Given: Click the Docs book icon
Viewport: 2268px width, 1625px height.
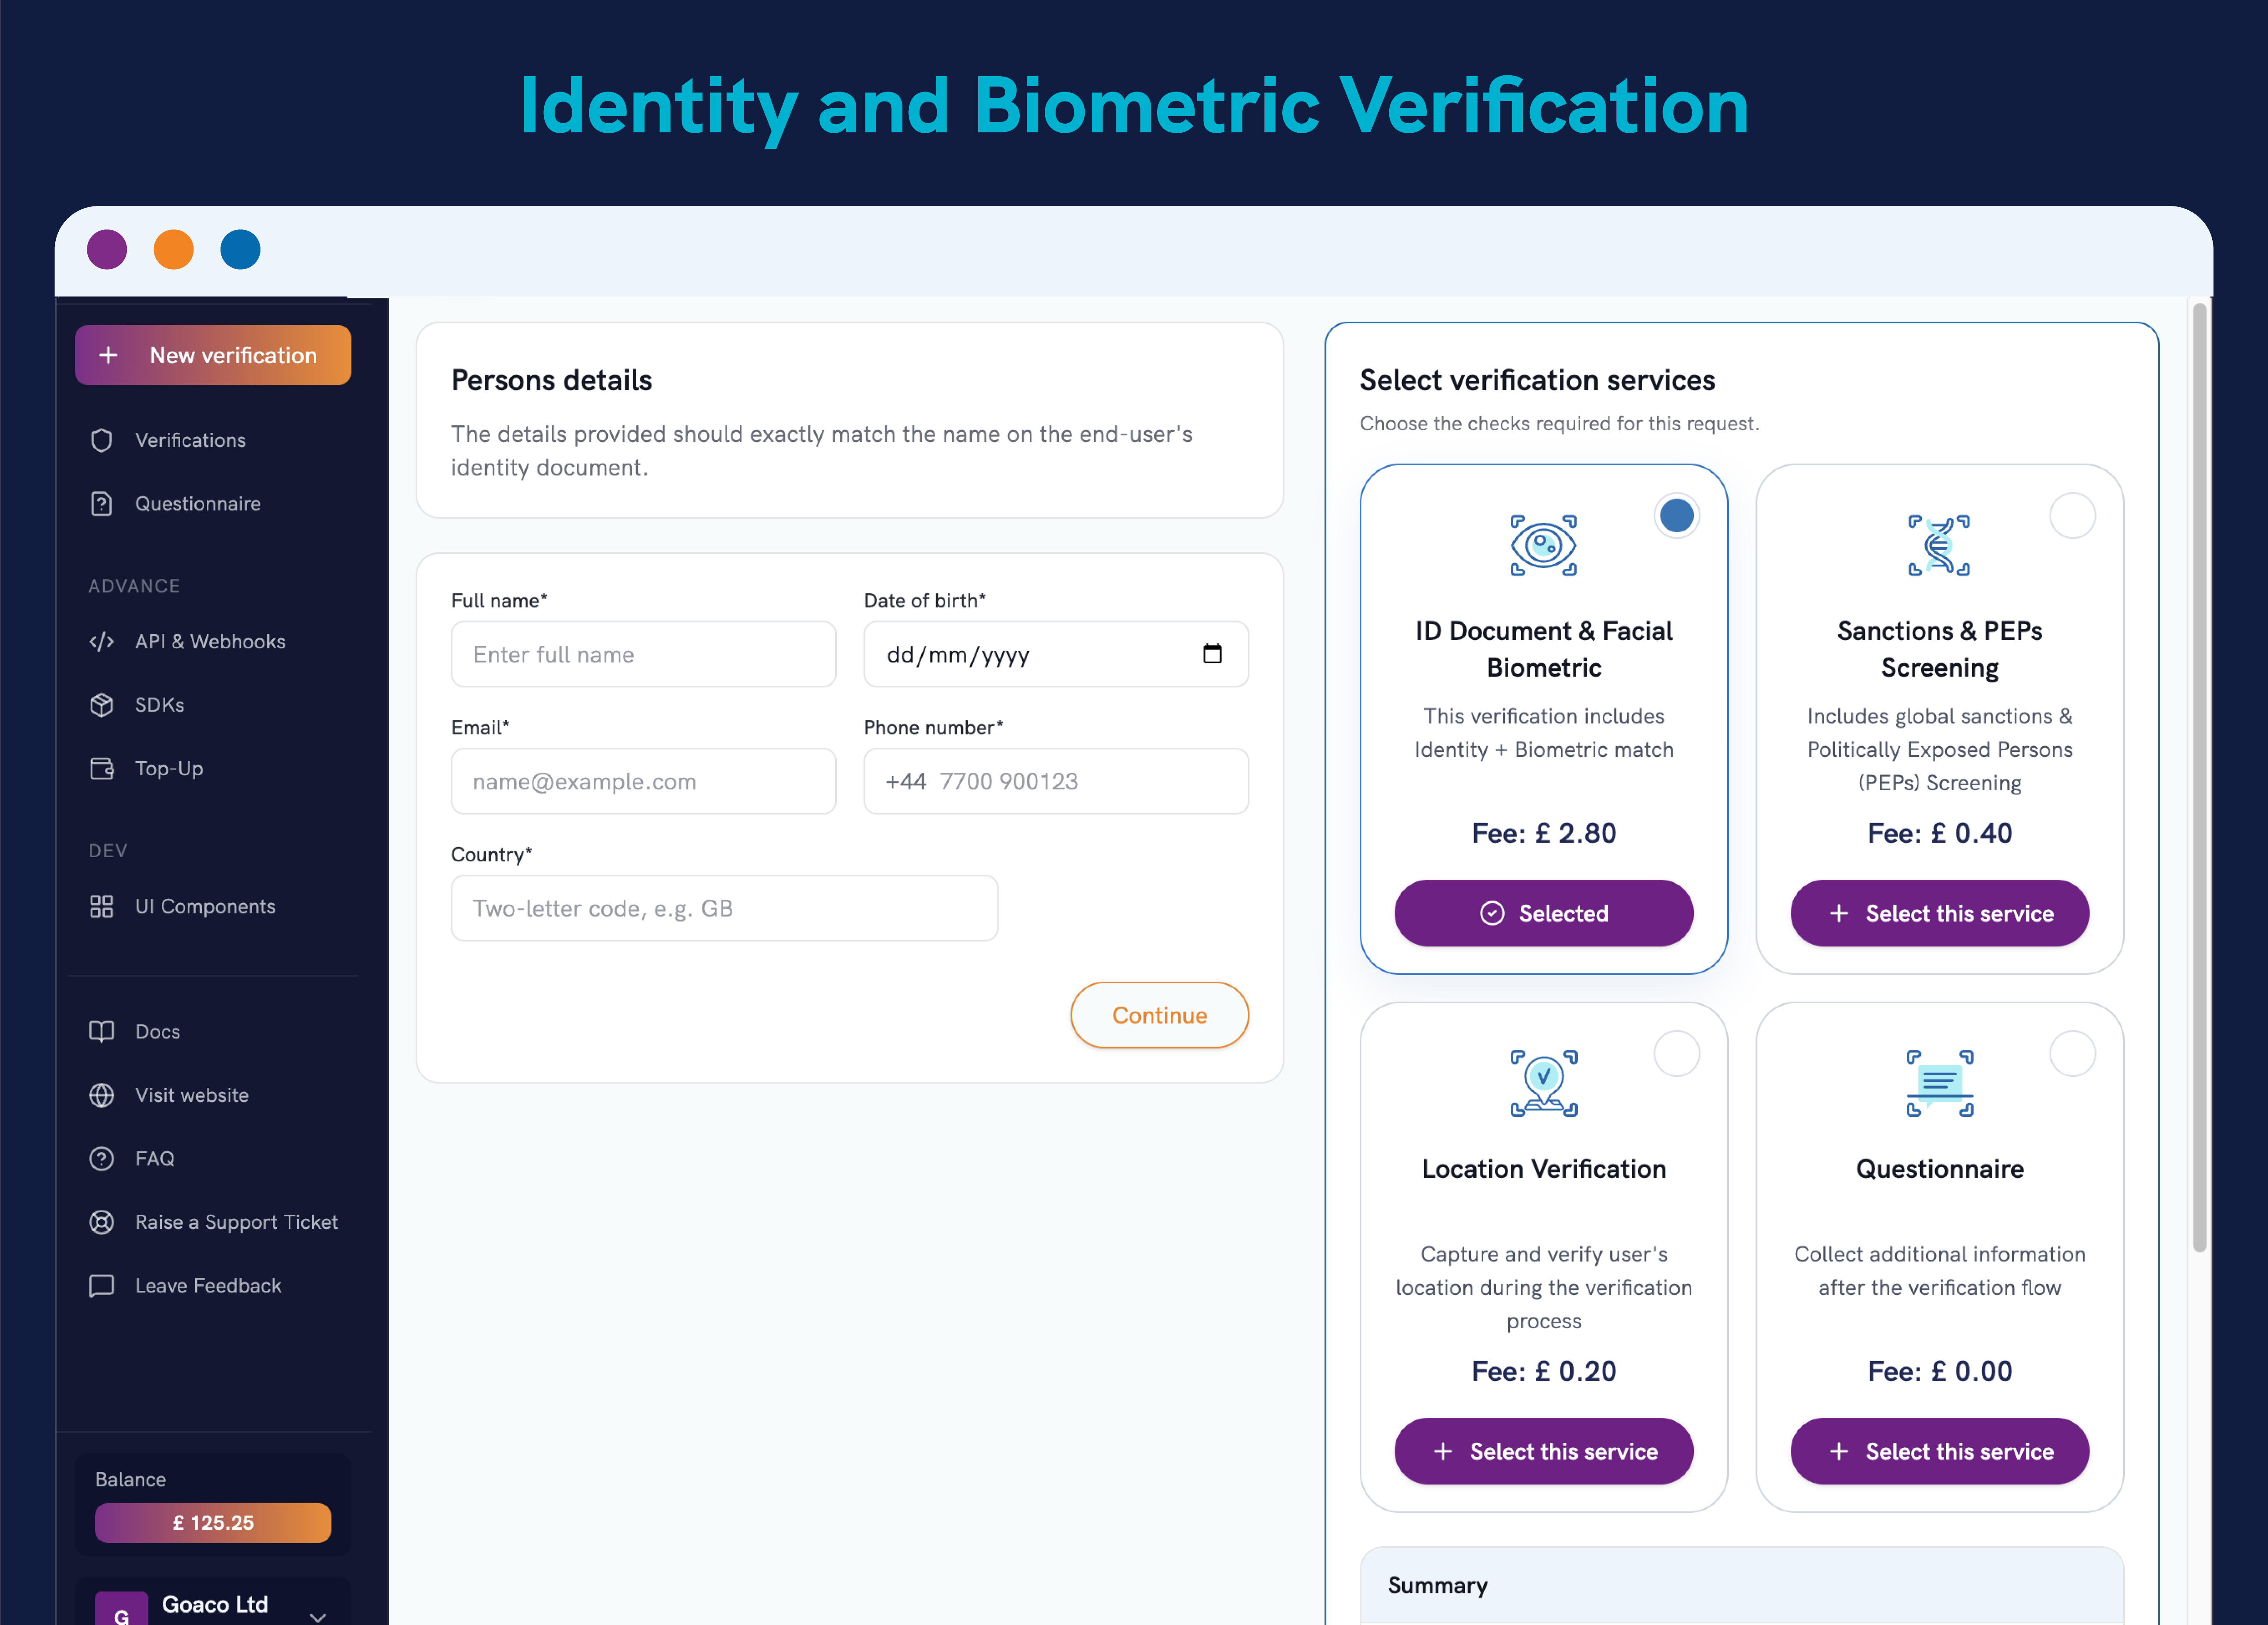Looking at the screenshot, I should point(102,1031).
